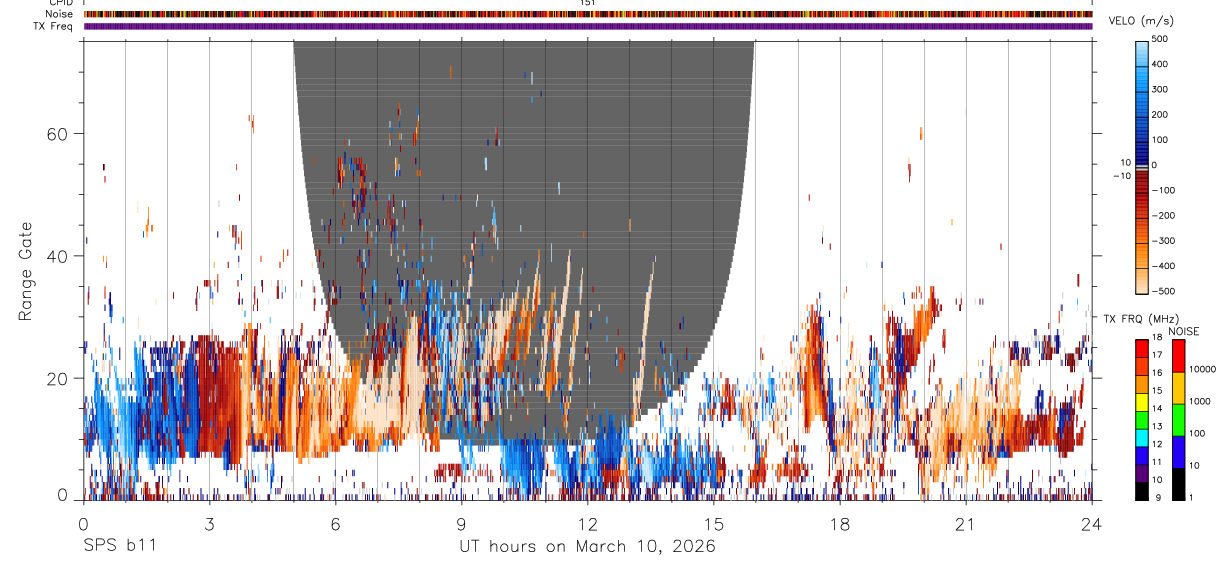The width and height of the screenshot is (1228, 567).
Task: Click the 12 tick label on UT hours axis
Action: (588, 523)
